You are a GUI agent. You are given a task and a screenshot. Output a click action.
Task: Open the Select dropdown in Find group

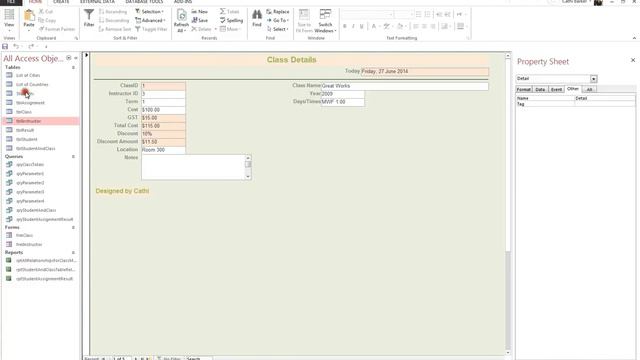(x=278, y=29)
